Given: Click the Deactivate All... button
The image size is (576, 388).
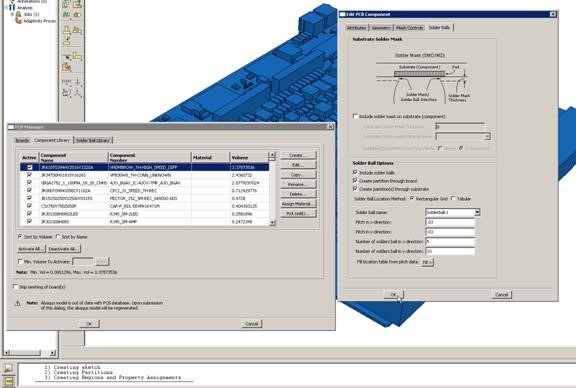Looking at the screenshot, I should pos(64,249).
